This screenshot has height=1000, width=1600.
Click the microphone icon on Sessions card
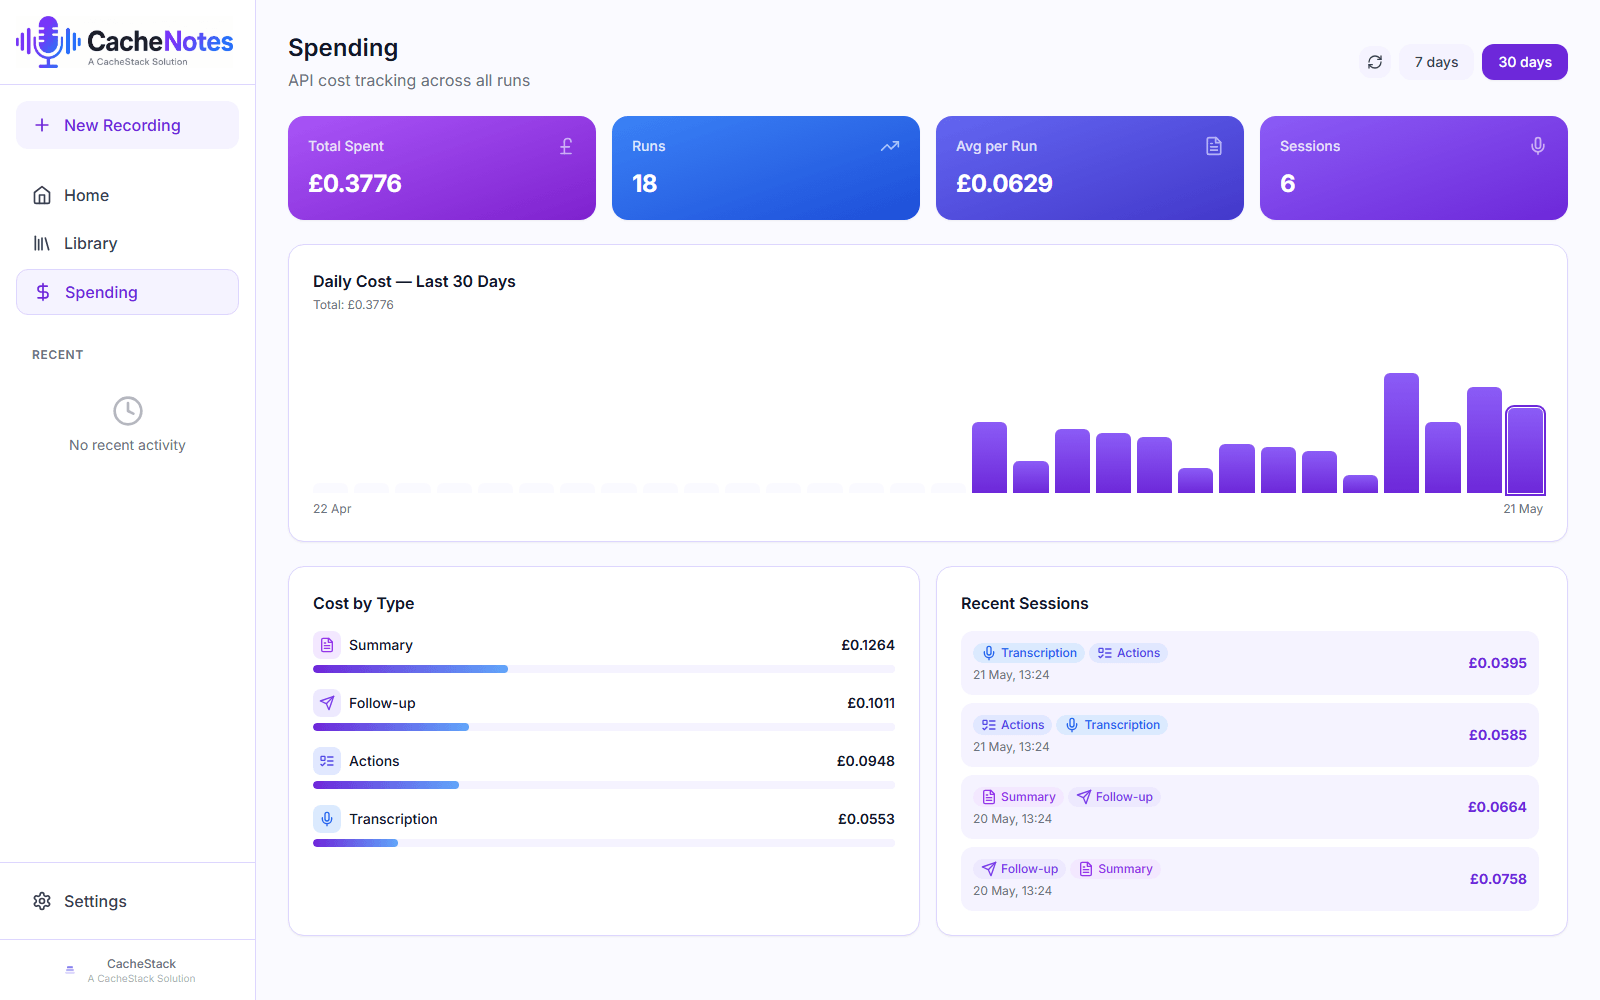pos(1538,146)
